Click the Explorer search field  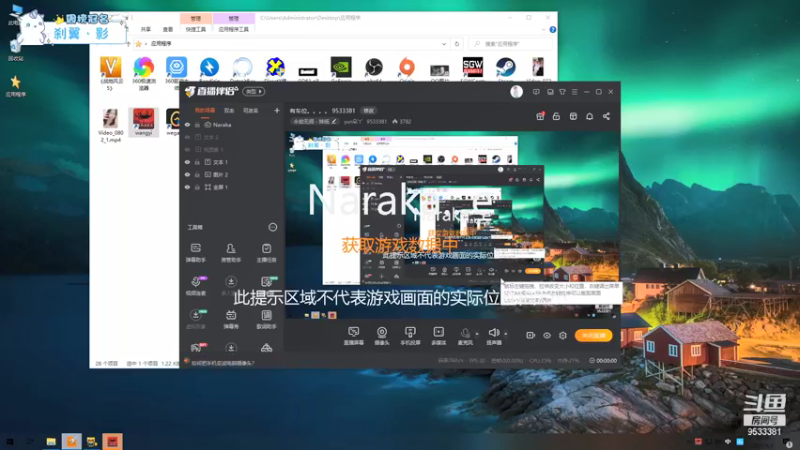coord(510,44)
